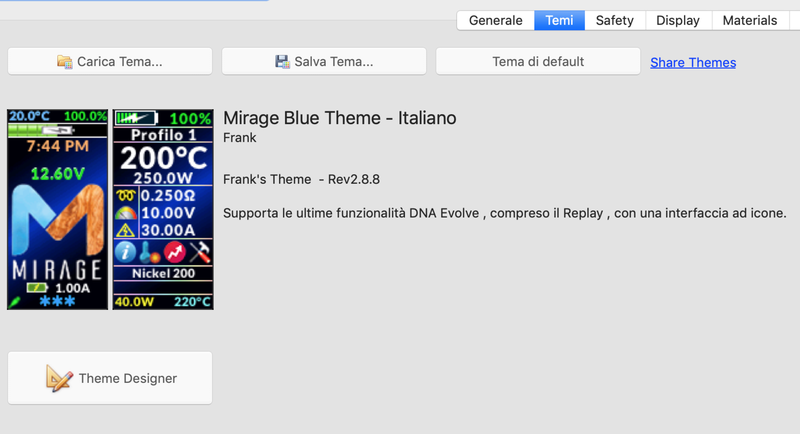Click the hammer tools icon in preview

pyautogui.click(x=199, y=252)
